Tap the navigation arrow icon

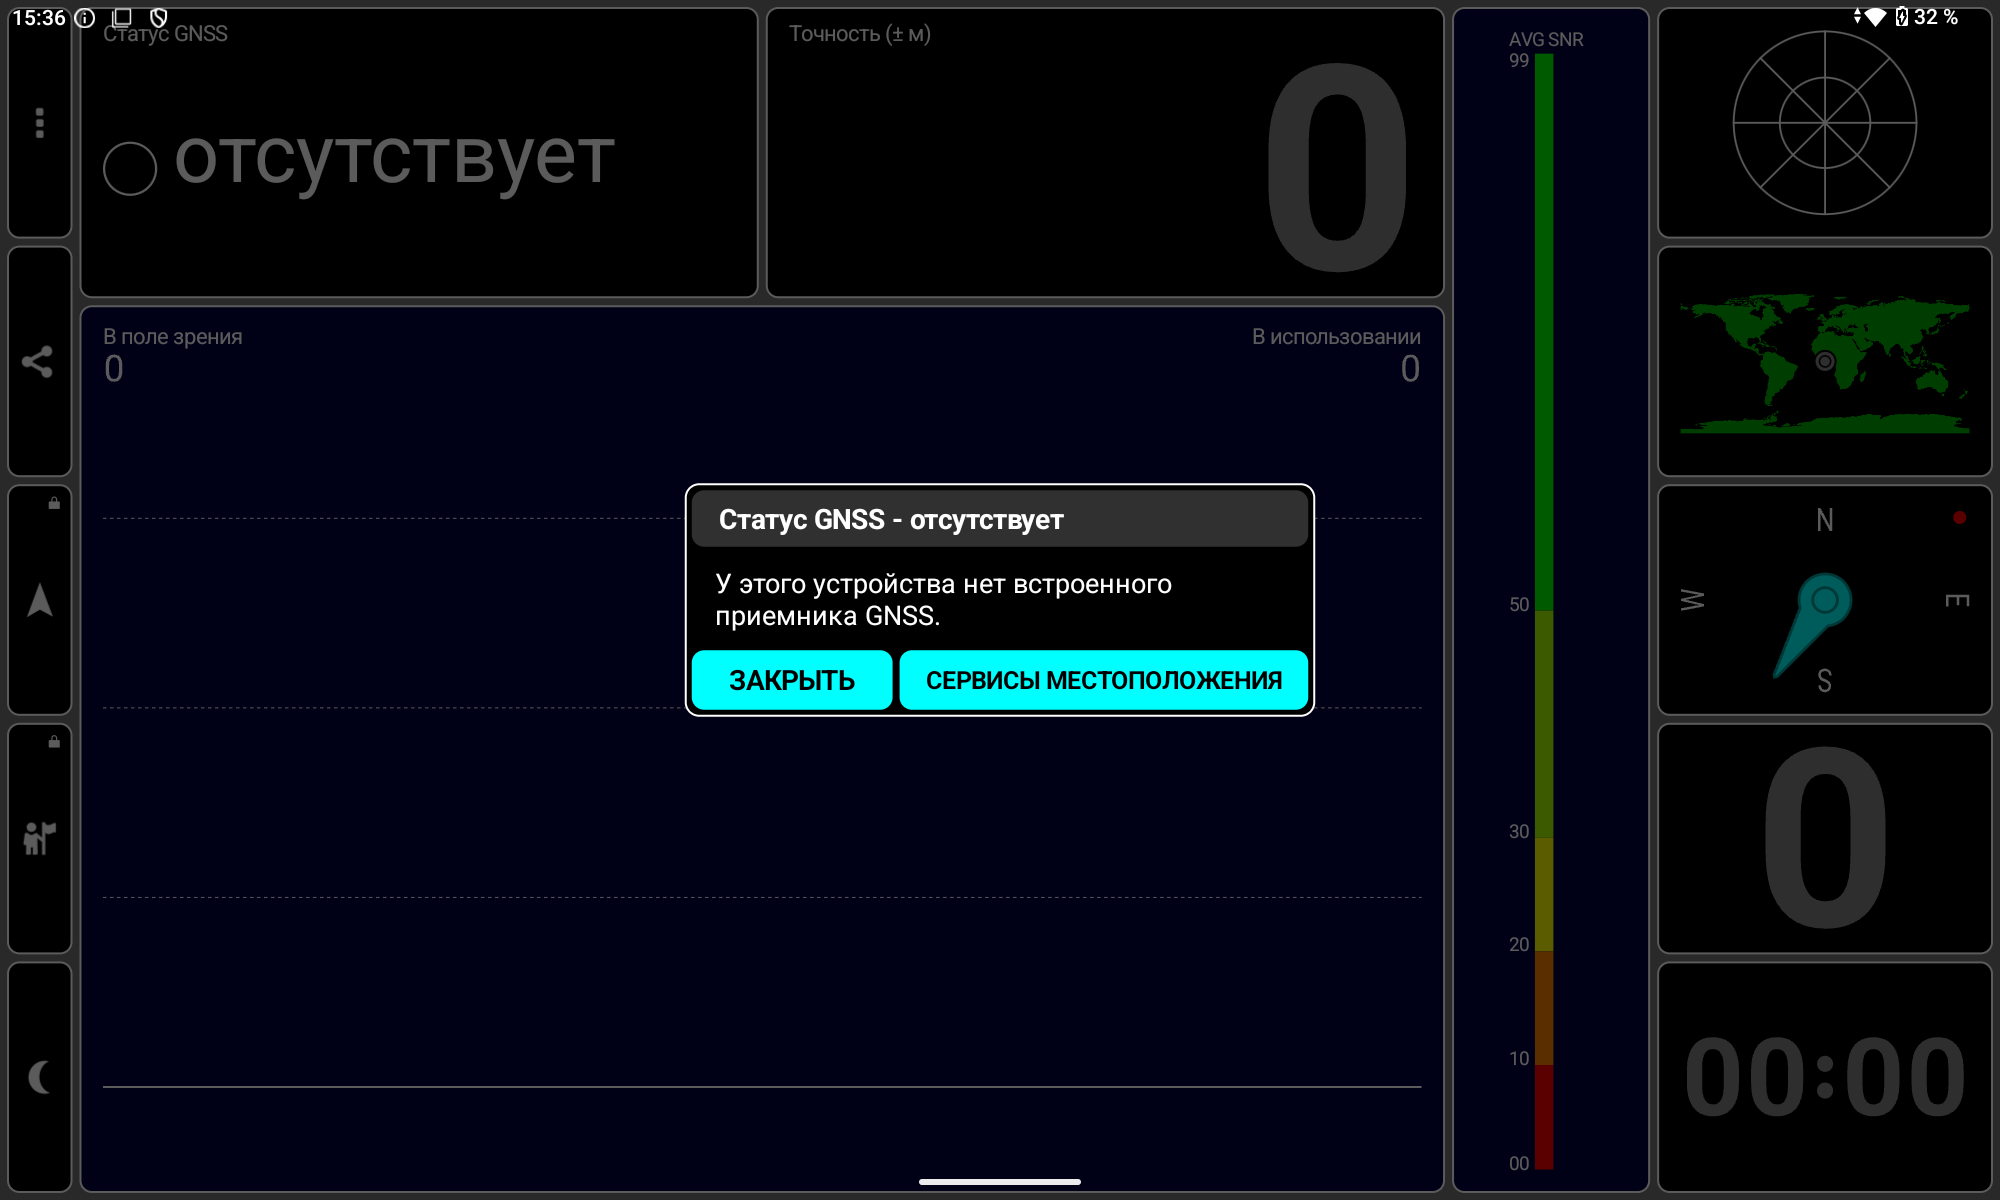(x=40, y=600)
